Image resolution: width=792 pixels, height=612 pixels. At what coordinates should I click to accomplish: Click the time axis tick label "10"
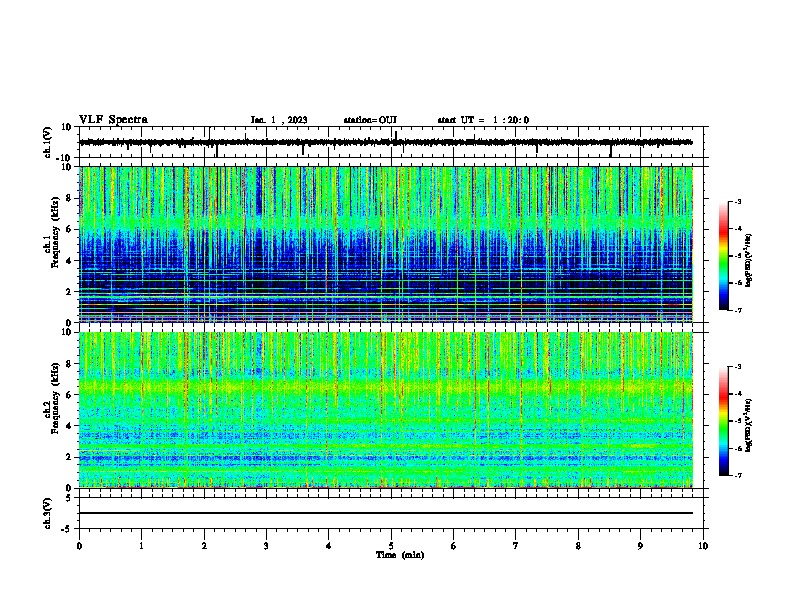(703, 546)
